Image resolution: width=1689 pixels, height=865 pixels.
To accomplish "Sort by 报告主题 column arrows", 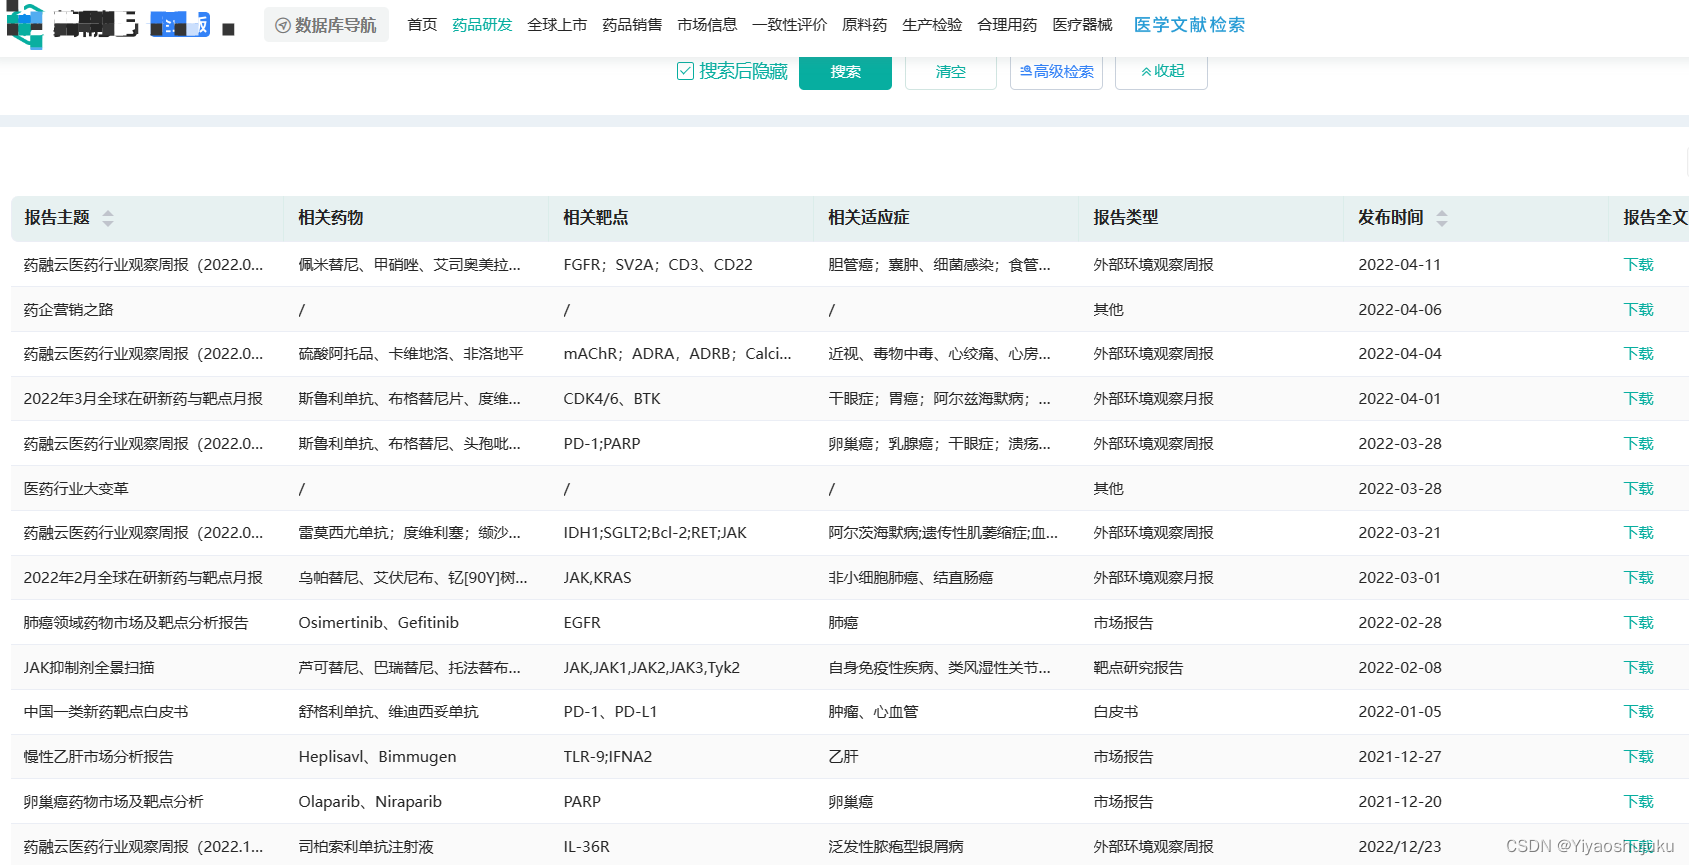I will [108, 218].
